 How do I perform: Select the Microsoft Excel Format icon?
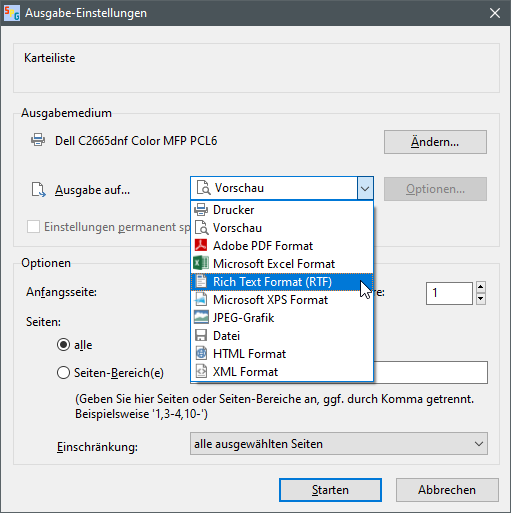pos(201,263)
